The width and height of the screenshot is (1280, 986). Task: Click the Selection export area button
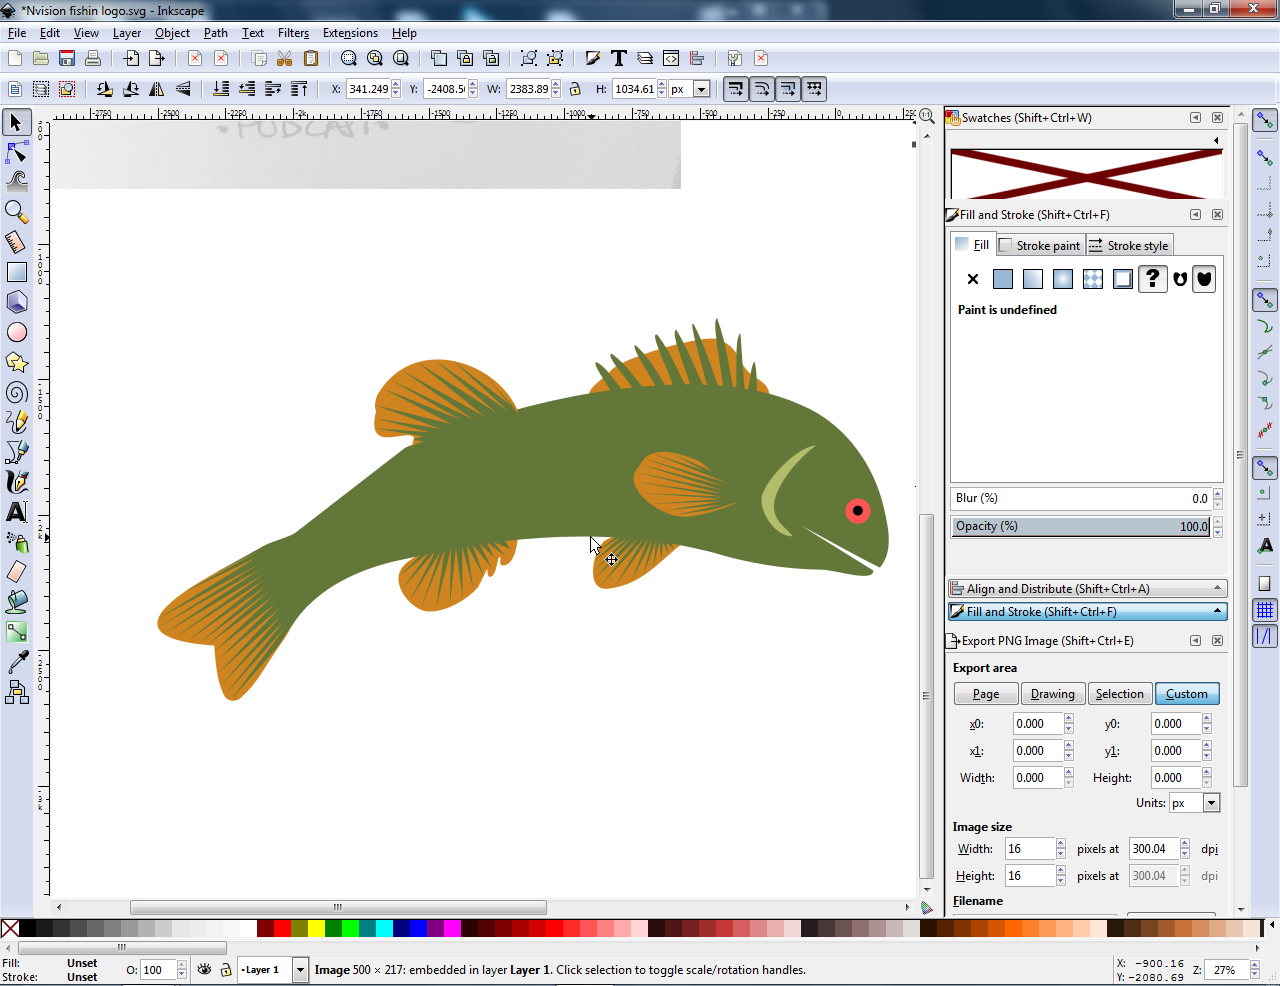(1119, 694)
